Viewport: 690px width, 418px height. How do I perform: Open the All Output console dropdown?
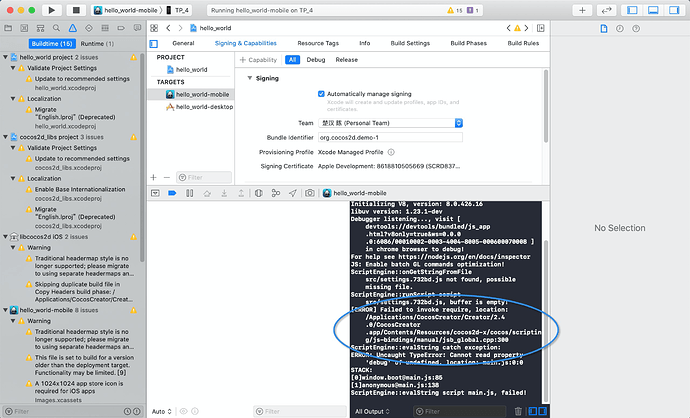(372, 411)
